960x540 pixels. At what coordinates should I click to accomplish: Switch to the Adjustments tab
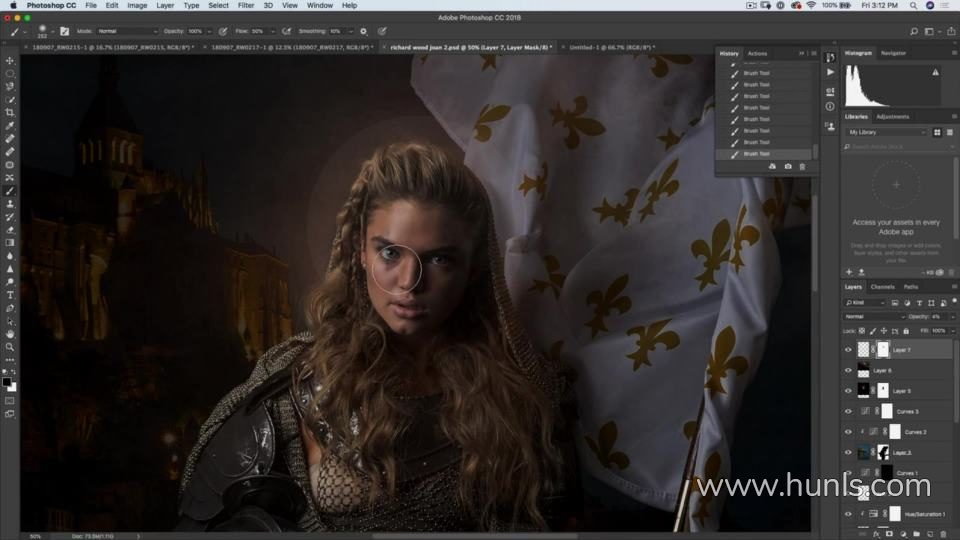coord(893,116)
